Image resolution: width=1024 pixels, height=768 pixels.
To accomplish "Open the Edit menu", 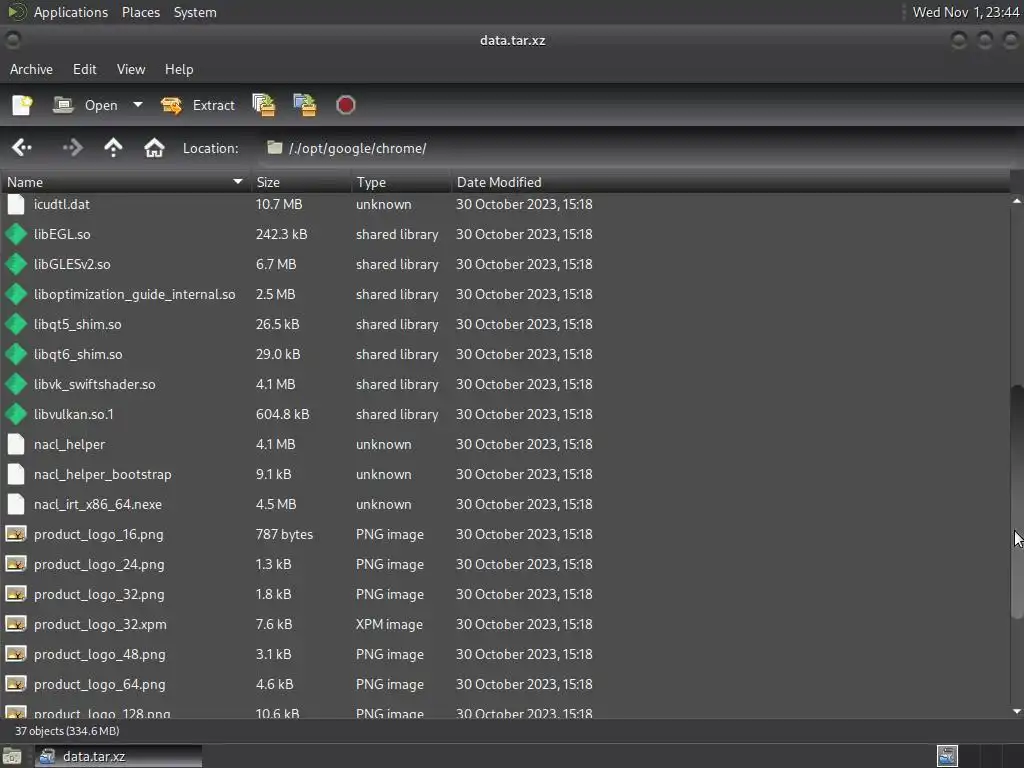I will tap(84, 69).
